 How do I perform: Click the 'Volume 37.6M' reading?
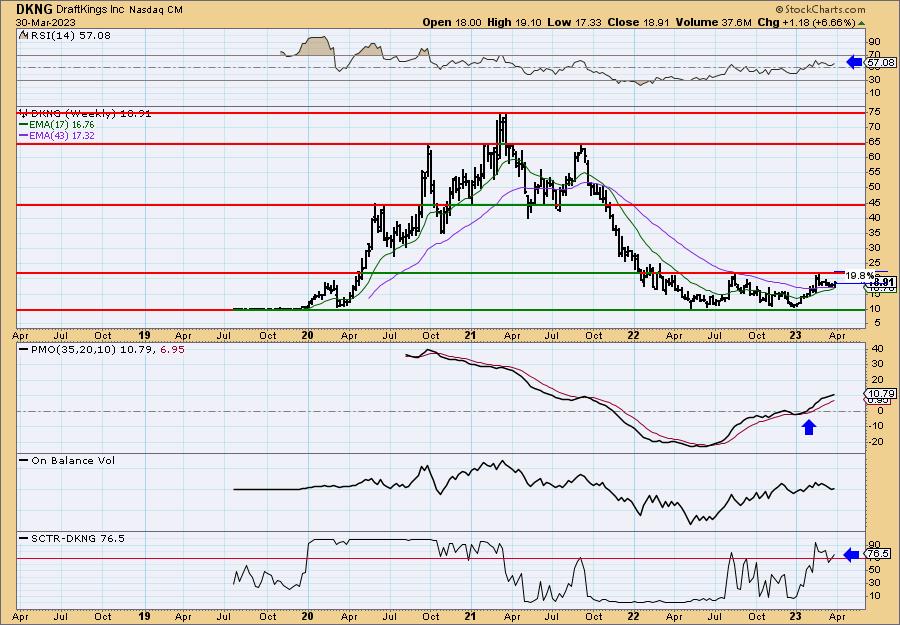tap(713, 22)
